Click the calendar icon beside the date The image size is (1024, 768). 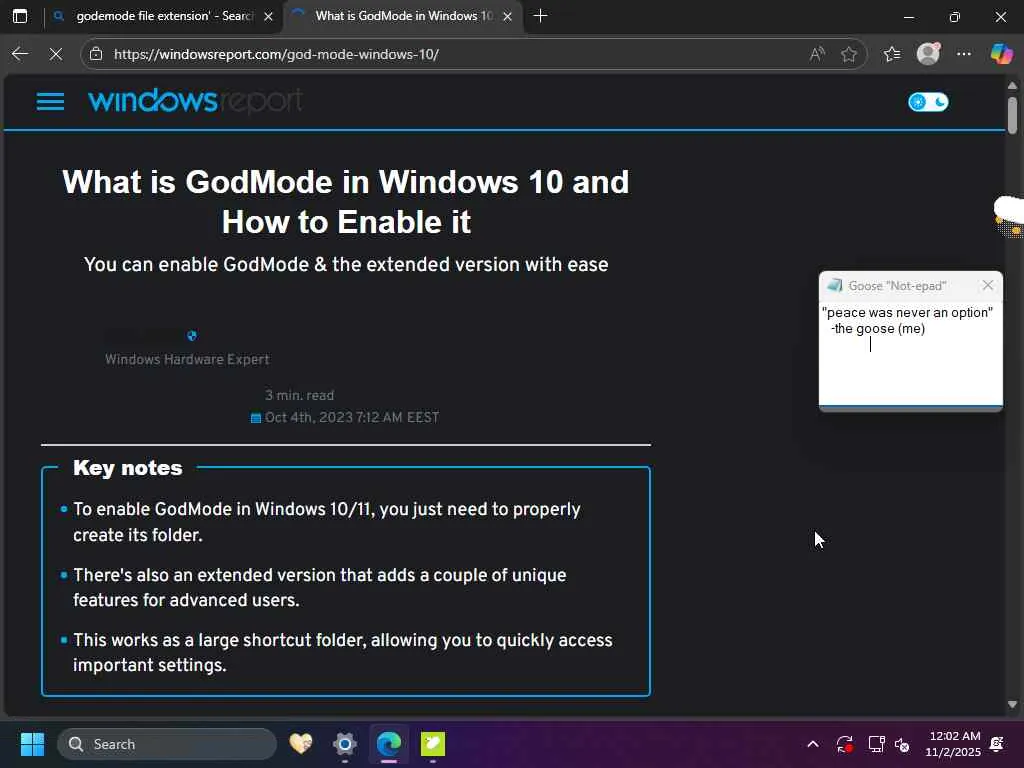(256, 418)
